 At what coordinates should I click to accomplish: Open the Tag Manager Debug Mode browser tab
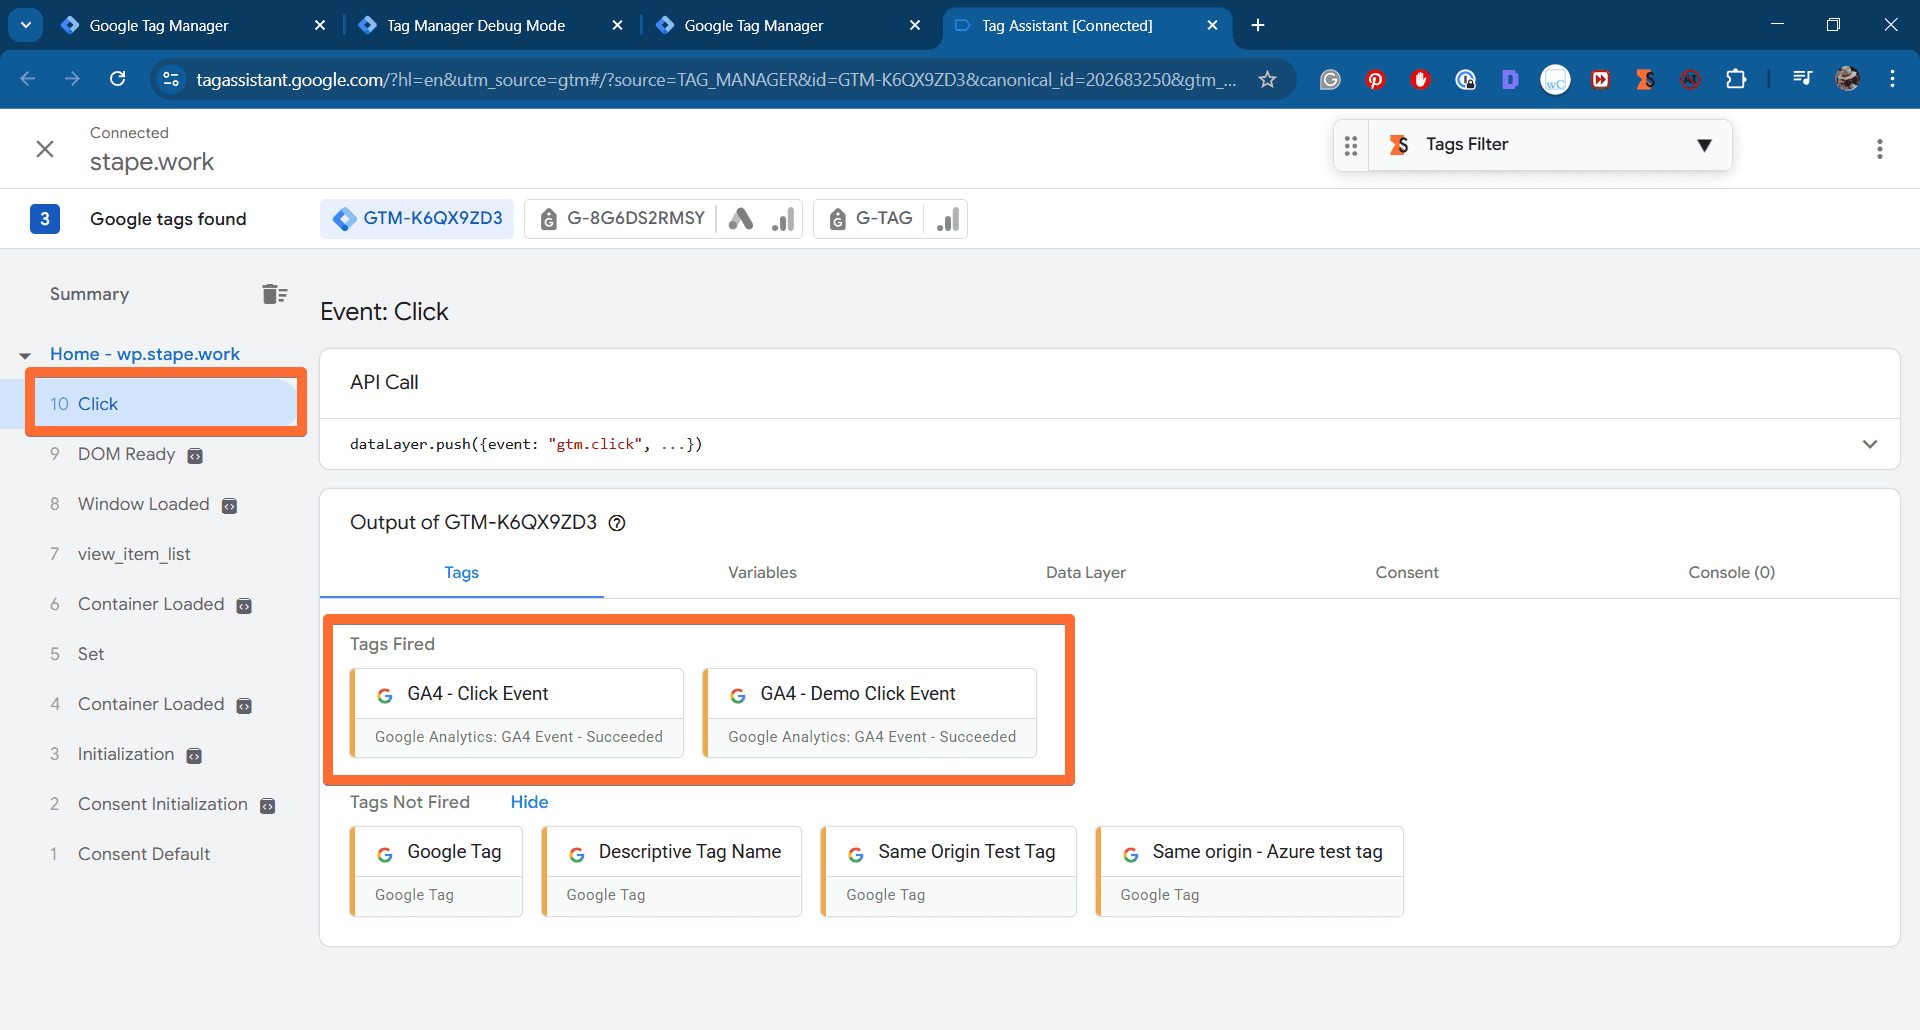(x=475, y=25)
